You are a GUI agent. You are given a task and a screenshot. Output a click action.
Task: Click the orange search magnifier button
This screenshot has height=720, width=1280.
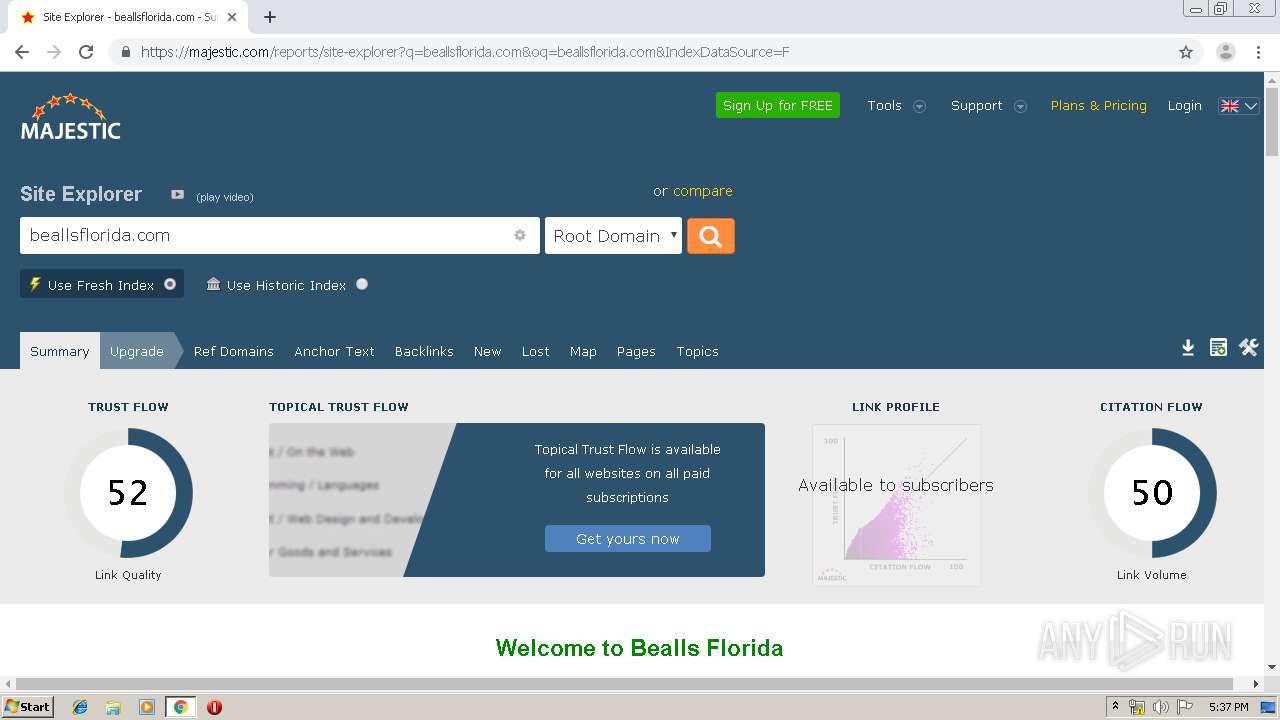pos(711,236)
